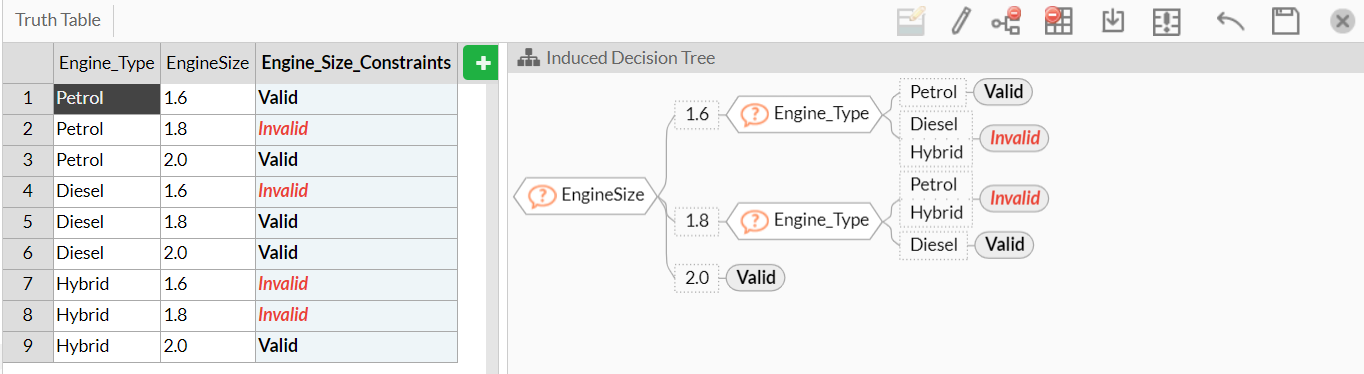Viewport: 1364px width, 374px height.
Task: Click the EngineSize column header
Action: 208,63
